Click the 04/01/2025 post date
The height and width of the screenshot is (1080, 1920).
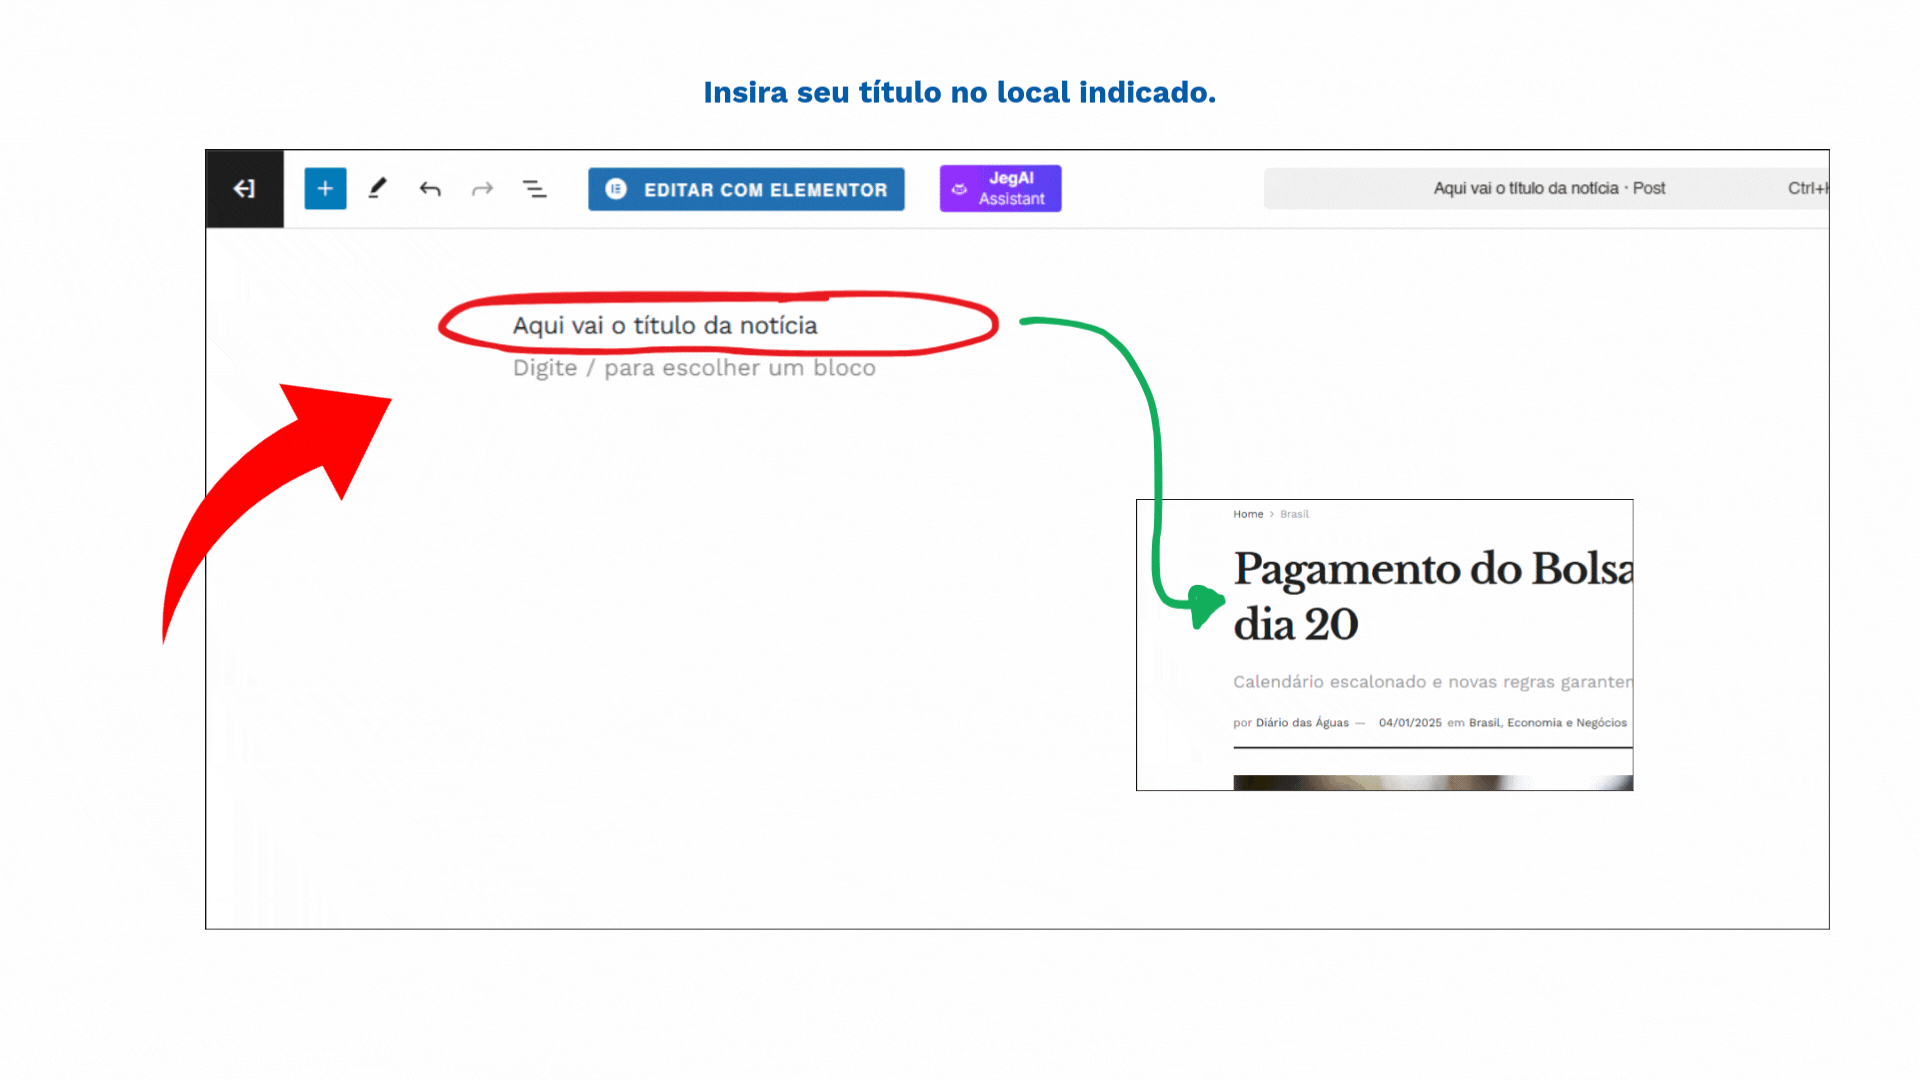tap(1410, 723)
